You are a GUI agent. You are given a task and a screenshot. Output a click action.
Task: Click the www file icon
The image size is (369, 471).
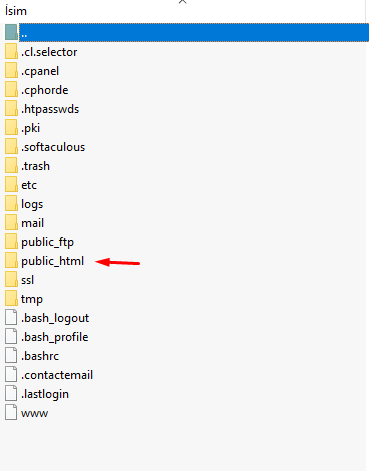[x=11, y=413]
